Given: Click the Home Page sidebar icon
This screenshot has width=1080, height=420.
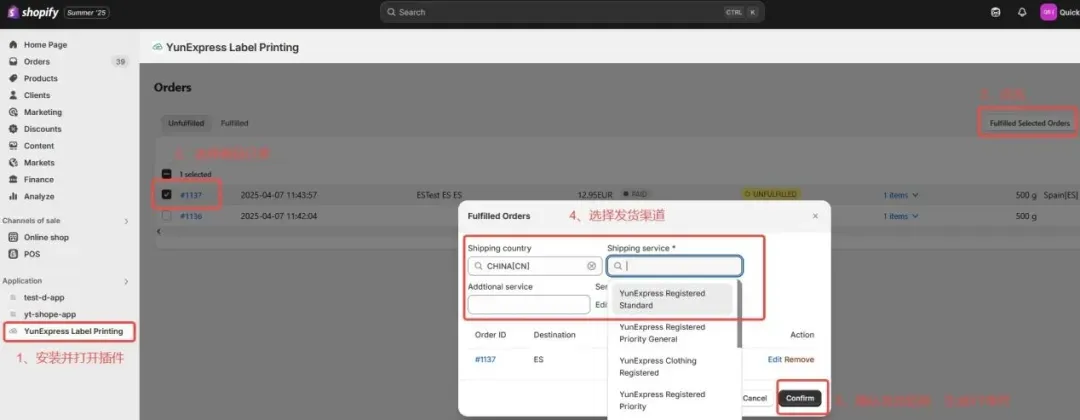Looking at the screenshot, I should click(13, 45).
